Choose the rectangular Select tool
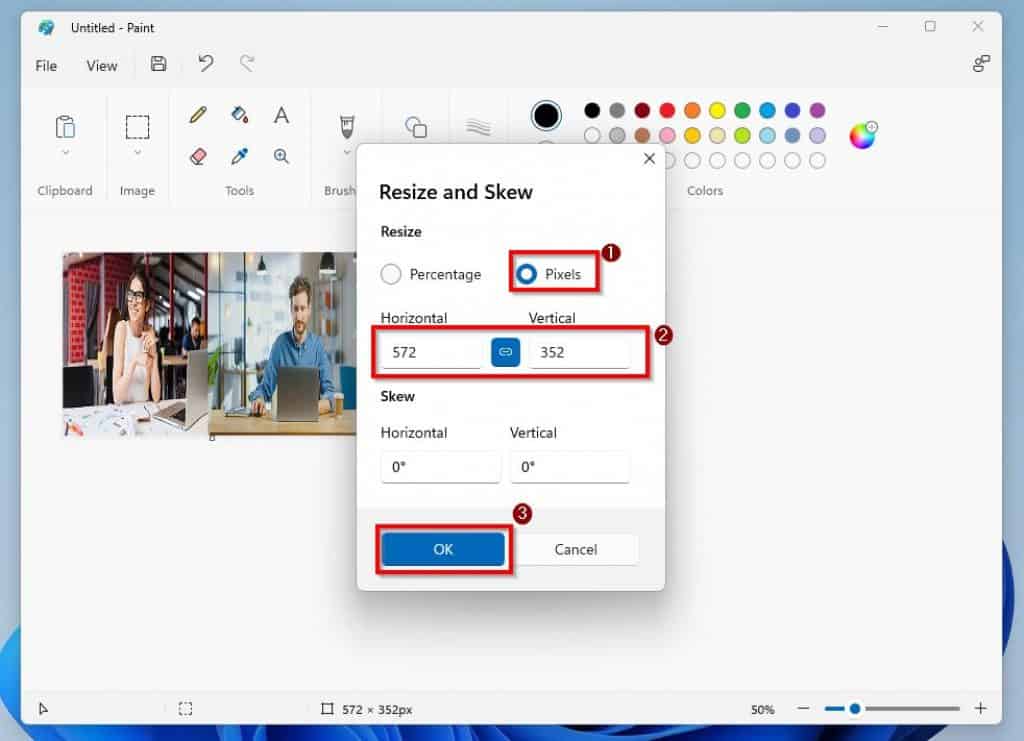 (x=137, y=127)
